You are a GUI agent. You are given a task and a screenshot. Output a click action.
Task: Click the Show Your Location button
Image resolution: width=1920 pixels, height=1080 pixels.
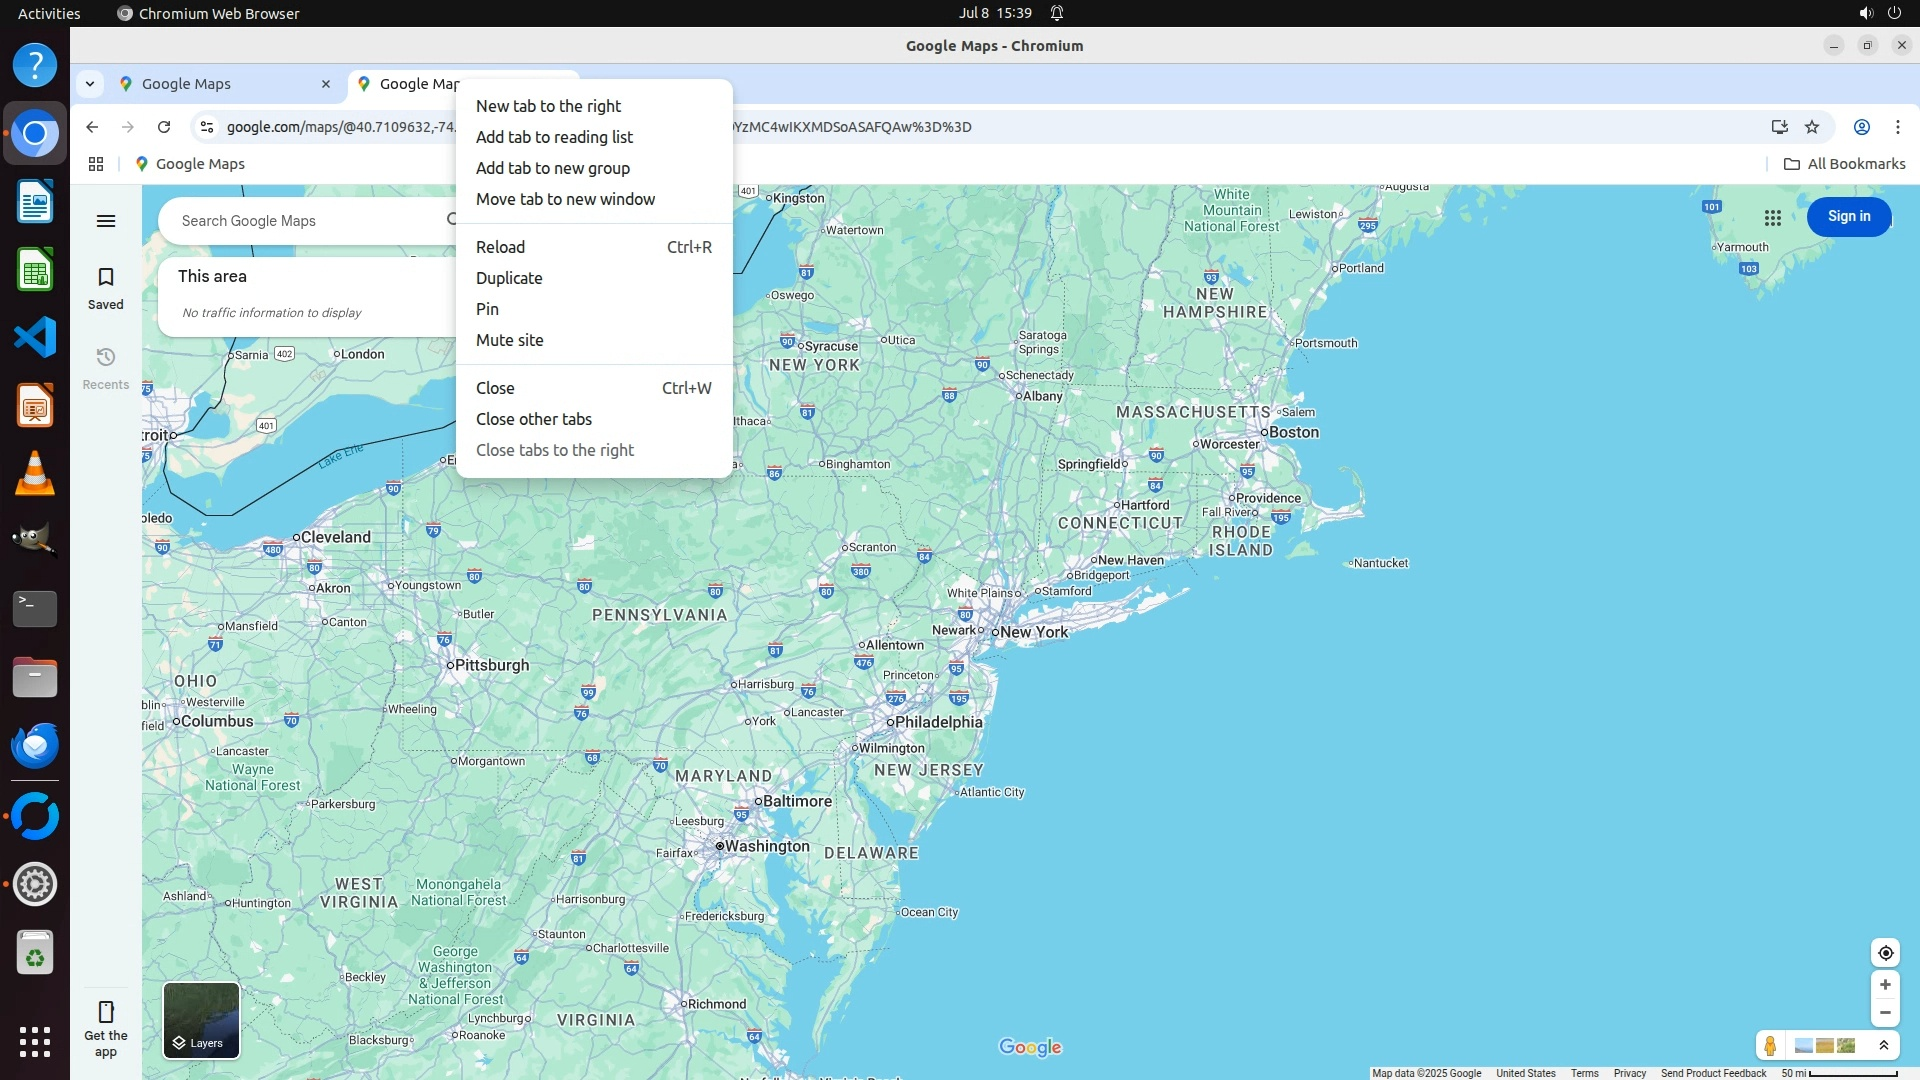tap(1885, 953)
